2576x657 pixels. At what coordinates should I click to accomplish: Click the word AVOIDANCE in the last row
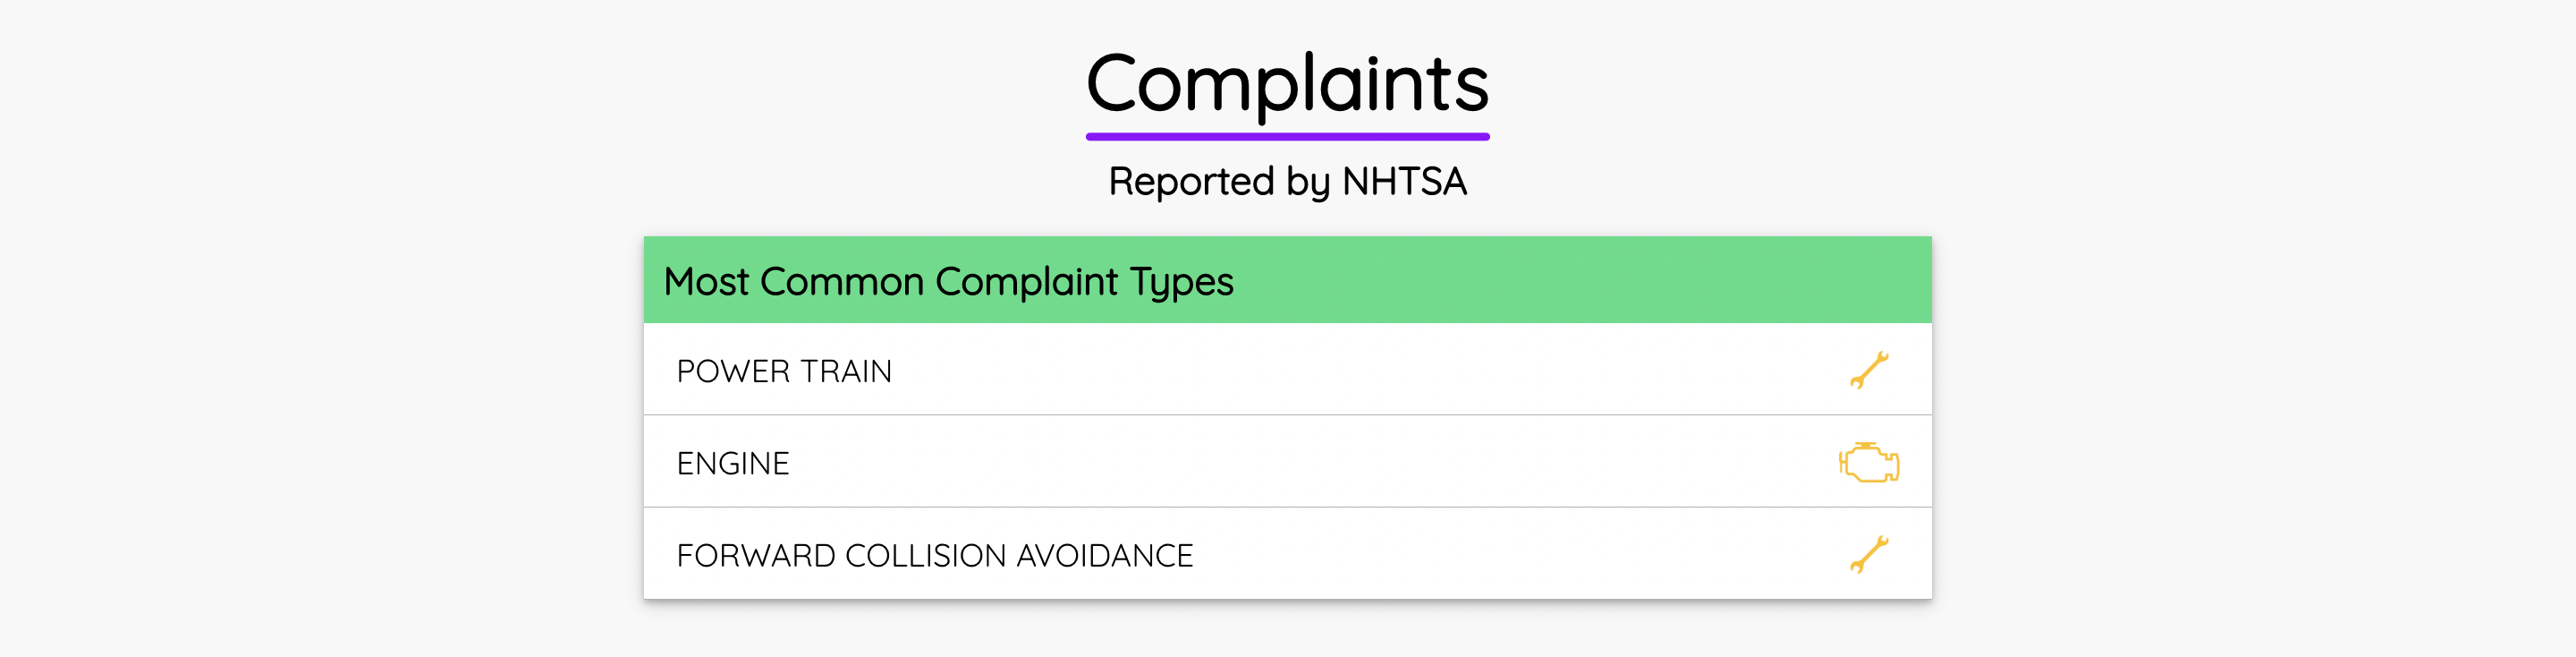tap(1105, 555)
